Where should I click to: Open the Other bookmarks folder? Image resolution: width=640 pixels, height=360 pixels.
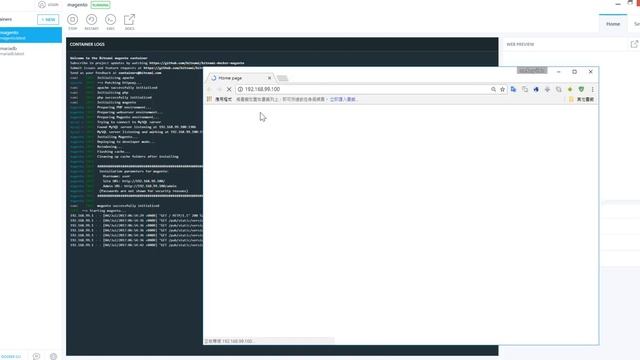pos(582,99)
